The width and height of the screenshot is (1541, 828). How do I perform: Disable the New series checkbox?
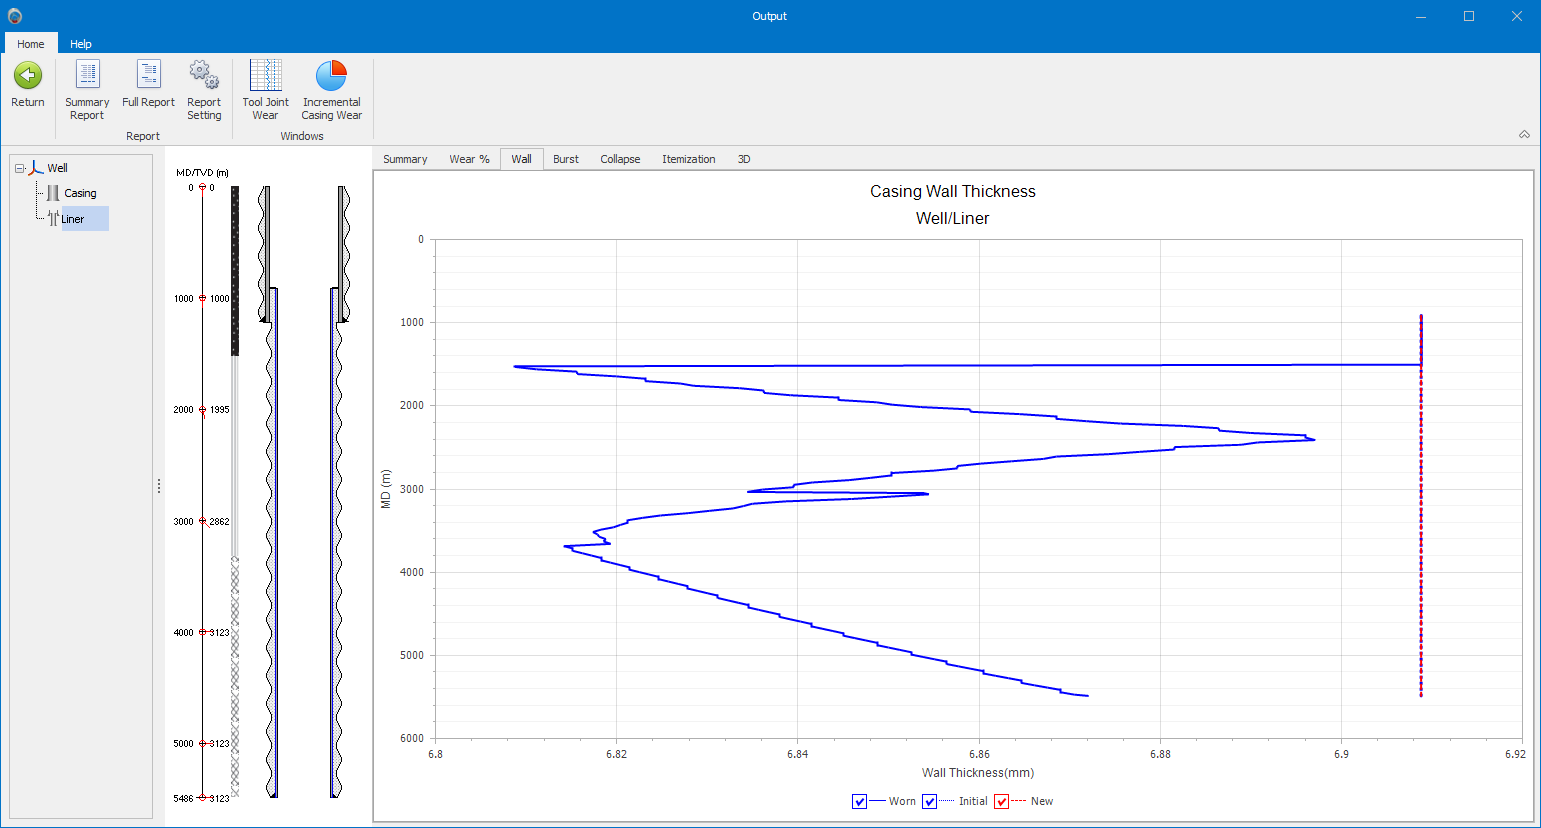pos(1001,801)
